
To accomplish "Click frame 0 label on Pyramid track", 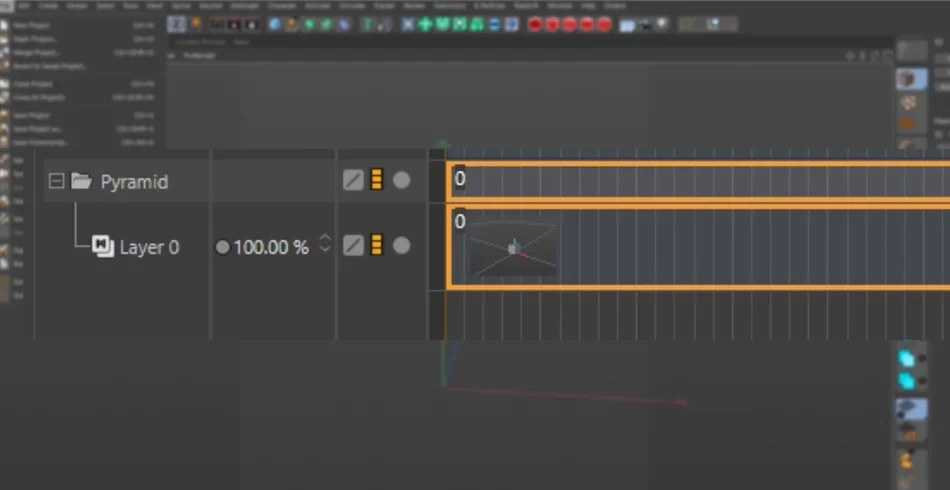I will coord(460,179).
